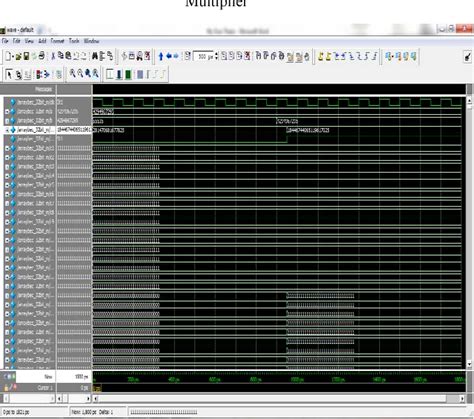Activate the Zoom Mode tool
The height and width of the screenshot is (419, 474).
point(18,74)
